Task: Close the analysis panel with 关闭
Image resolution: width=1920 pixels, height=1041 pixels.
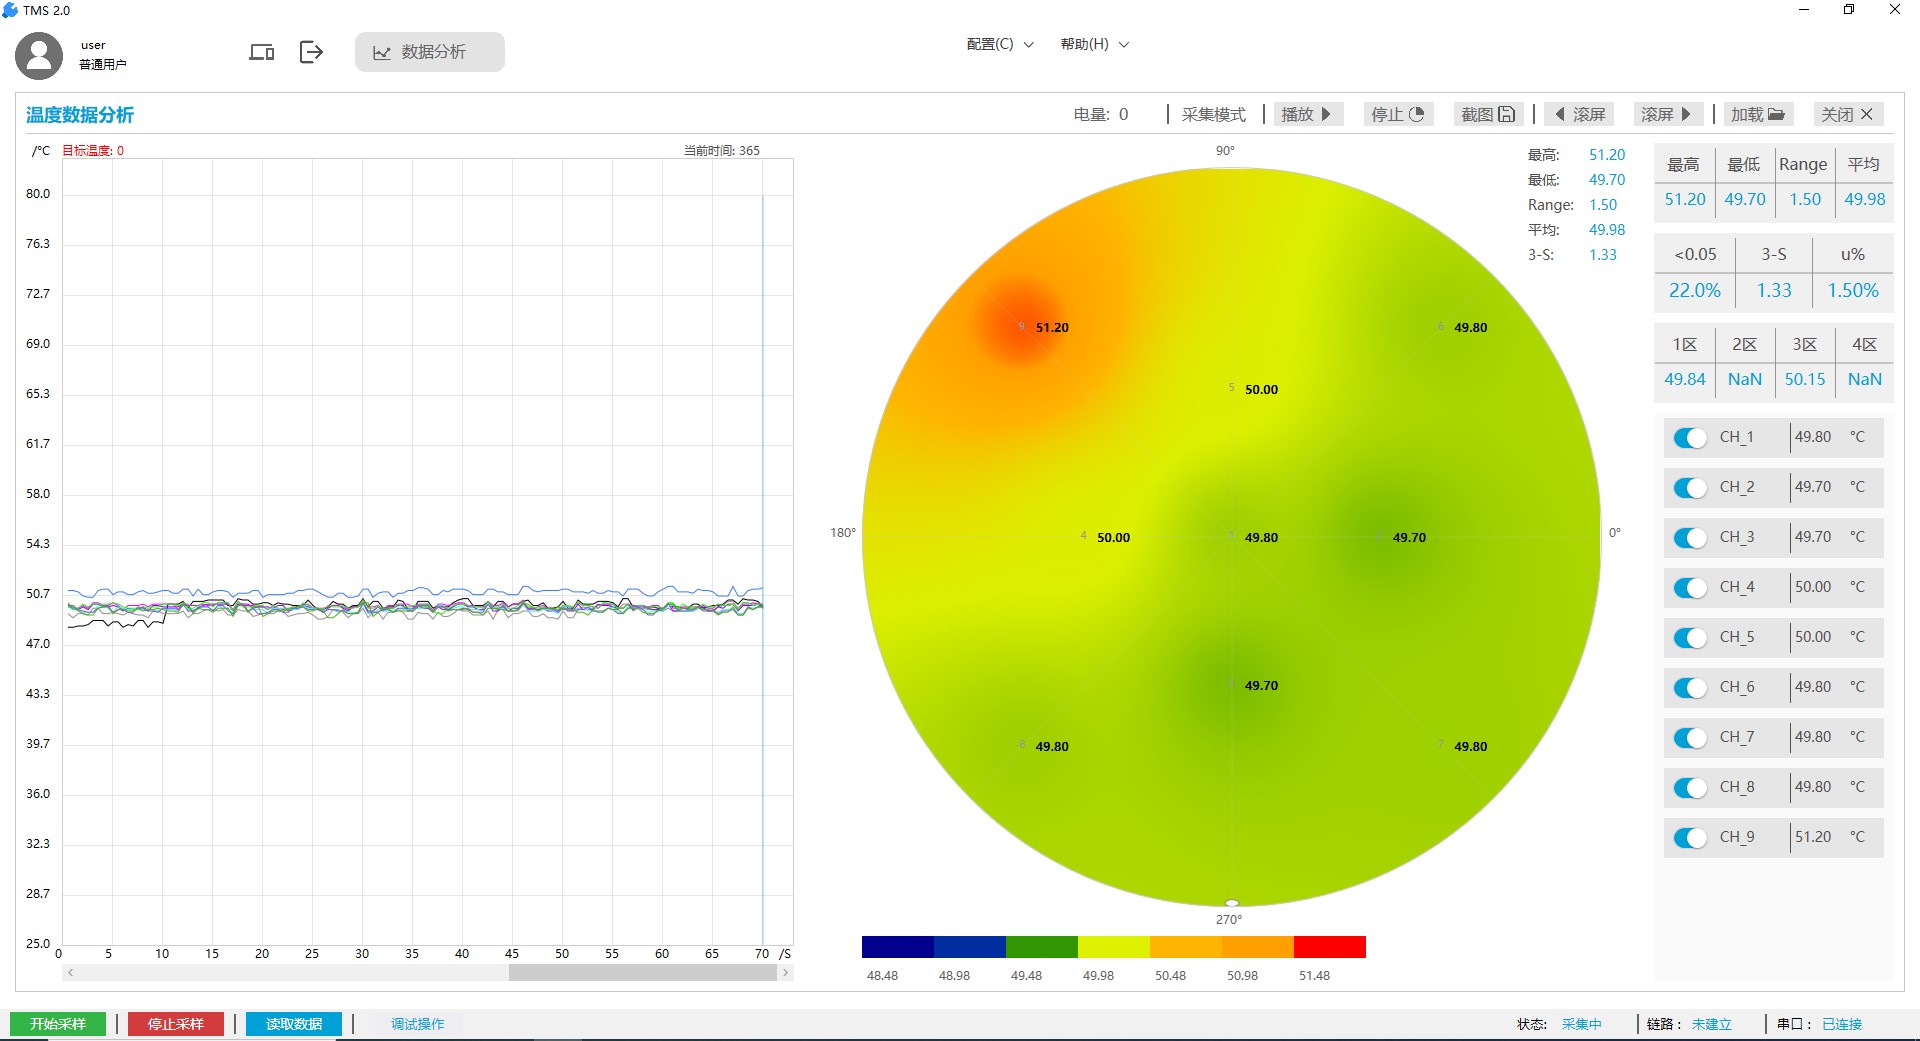Action: (1846, 114)
